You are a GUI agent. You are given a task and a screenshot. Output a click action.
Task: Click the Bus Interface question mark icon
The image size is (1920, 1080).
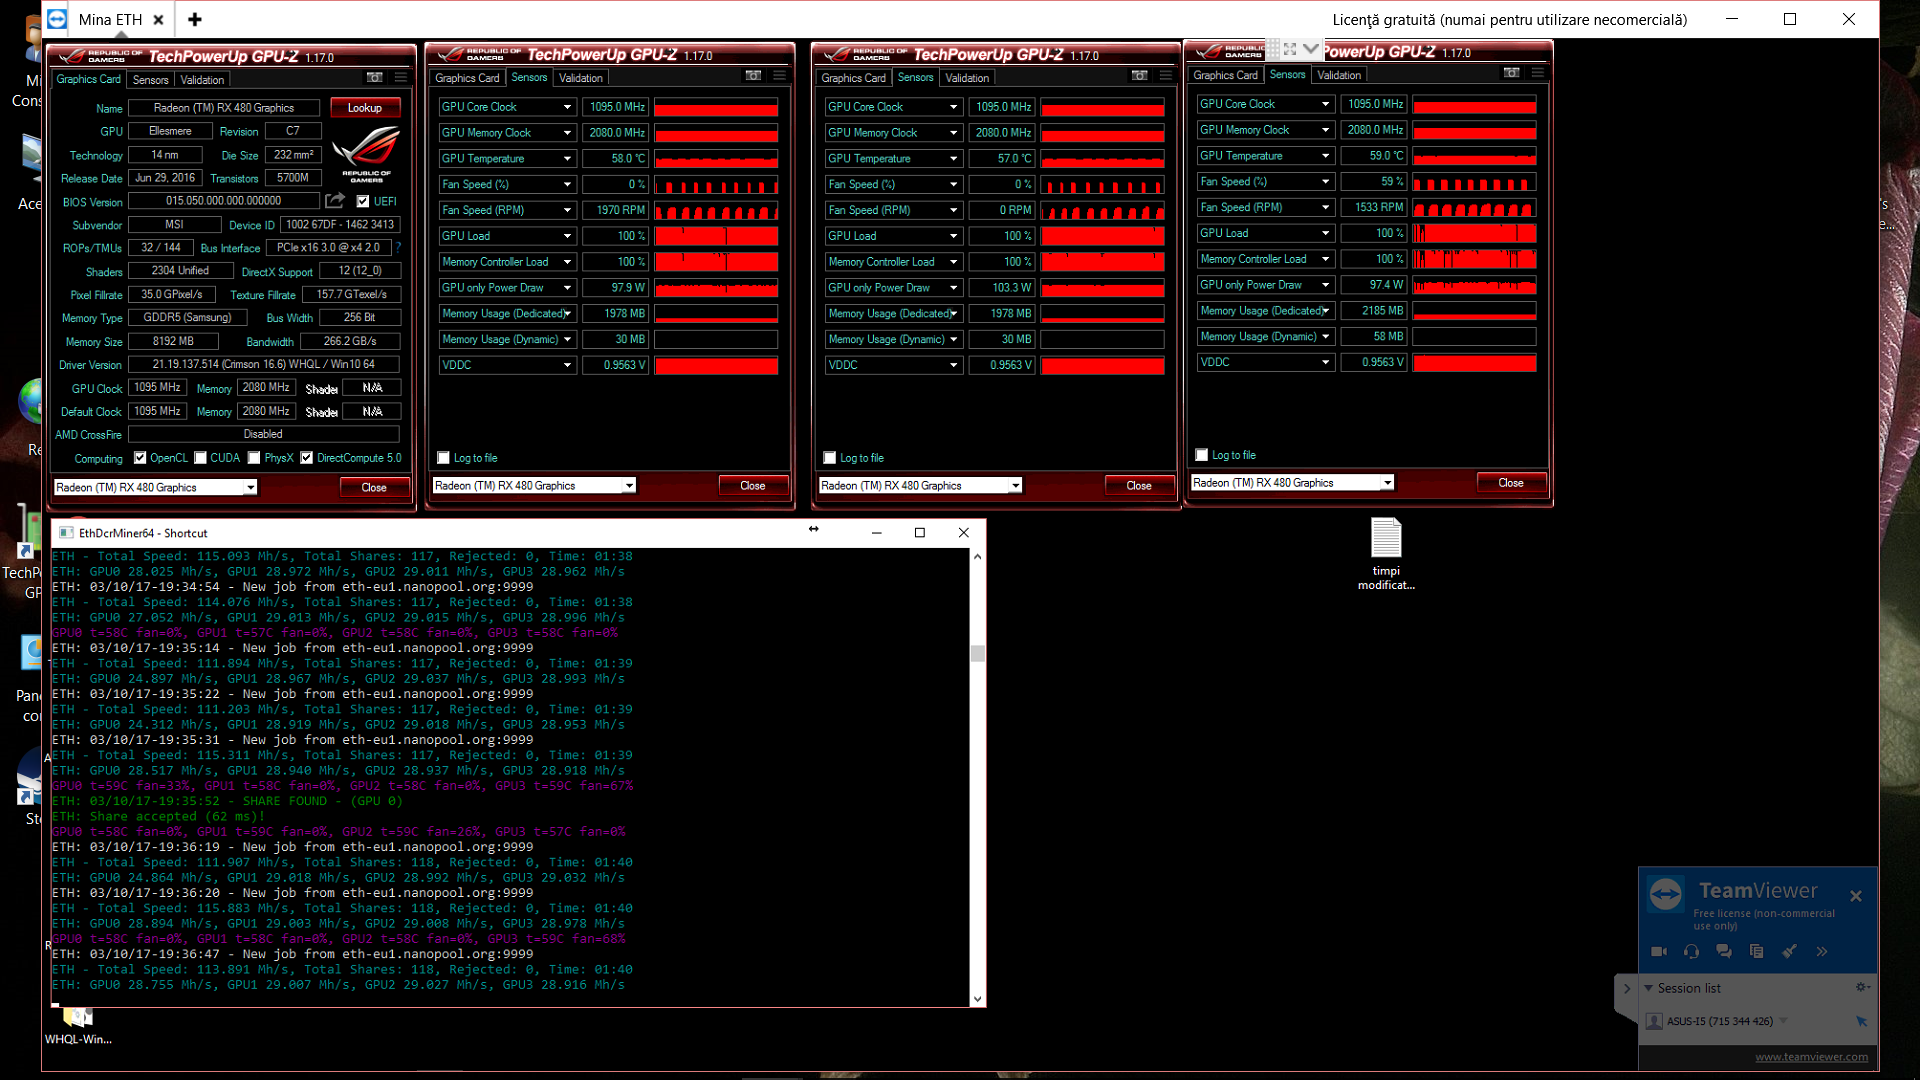tap(398, 247)
